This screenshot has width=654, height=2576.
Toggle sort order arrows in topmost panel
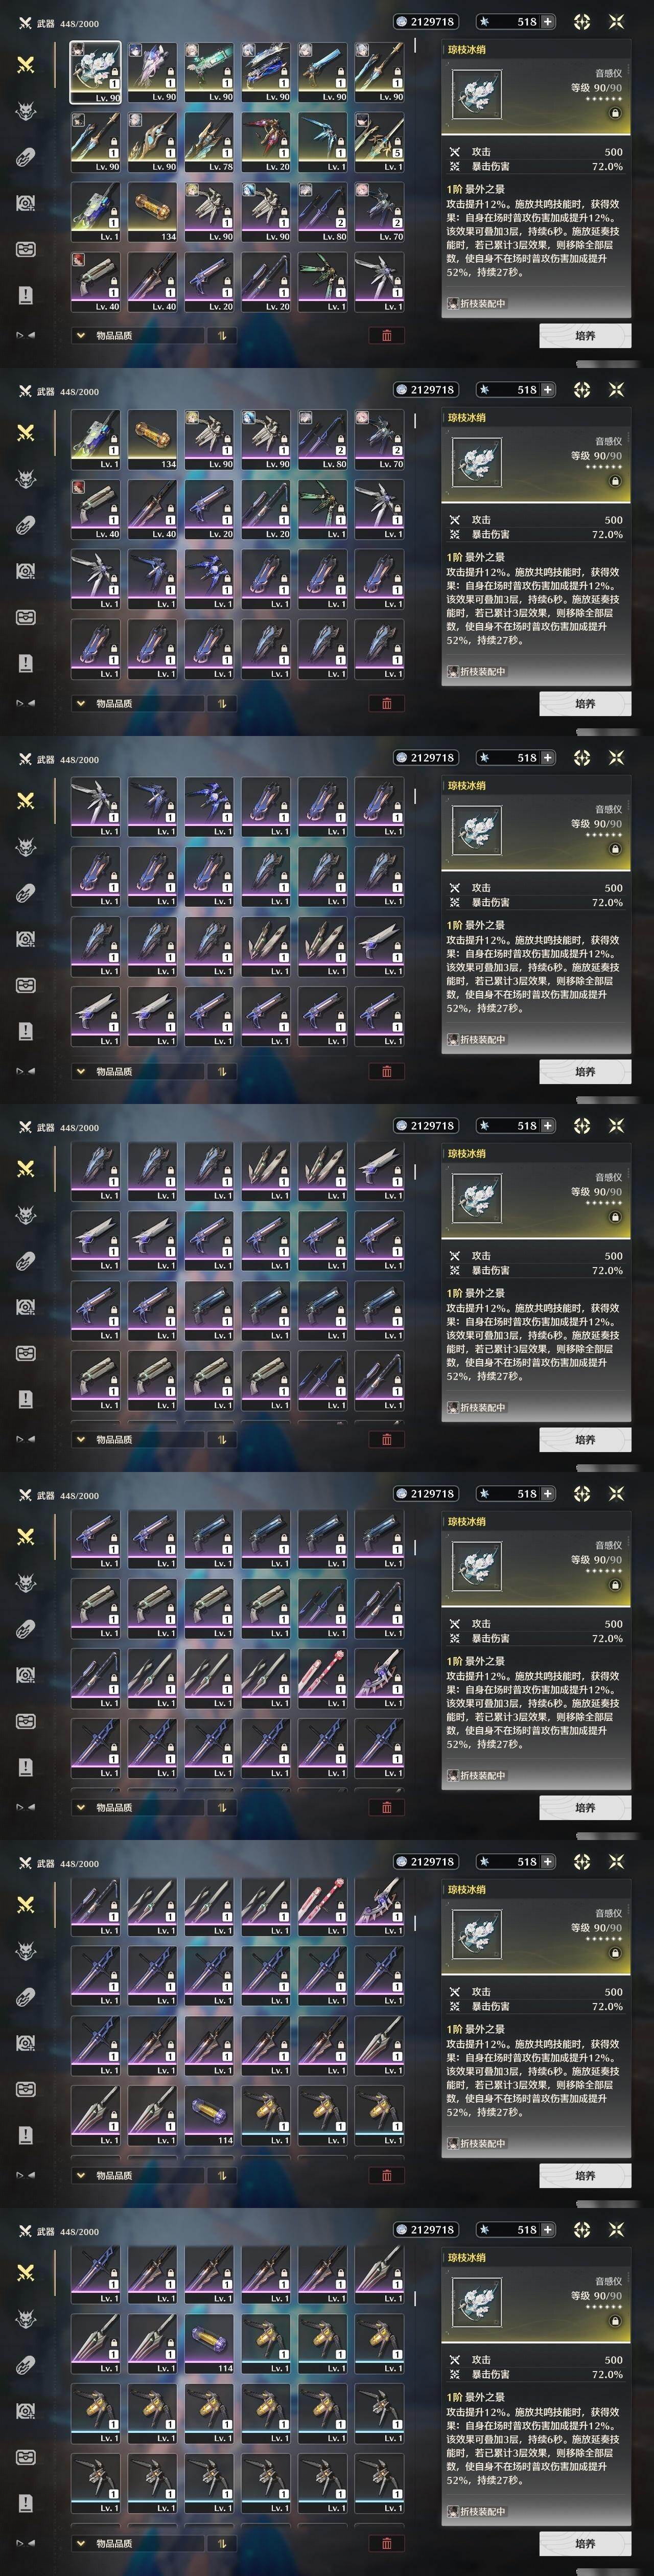[222, 335]
